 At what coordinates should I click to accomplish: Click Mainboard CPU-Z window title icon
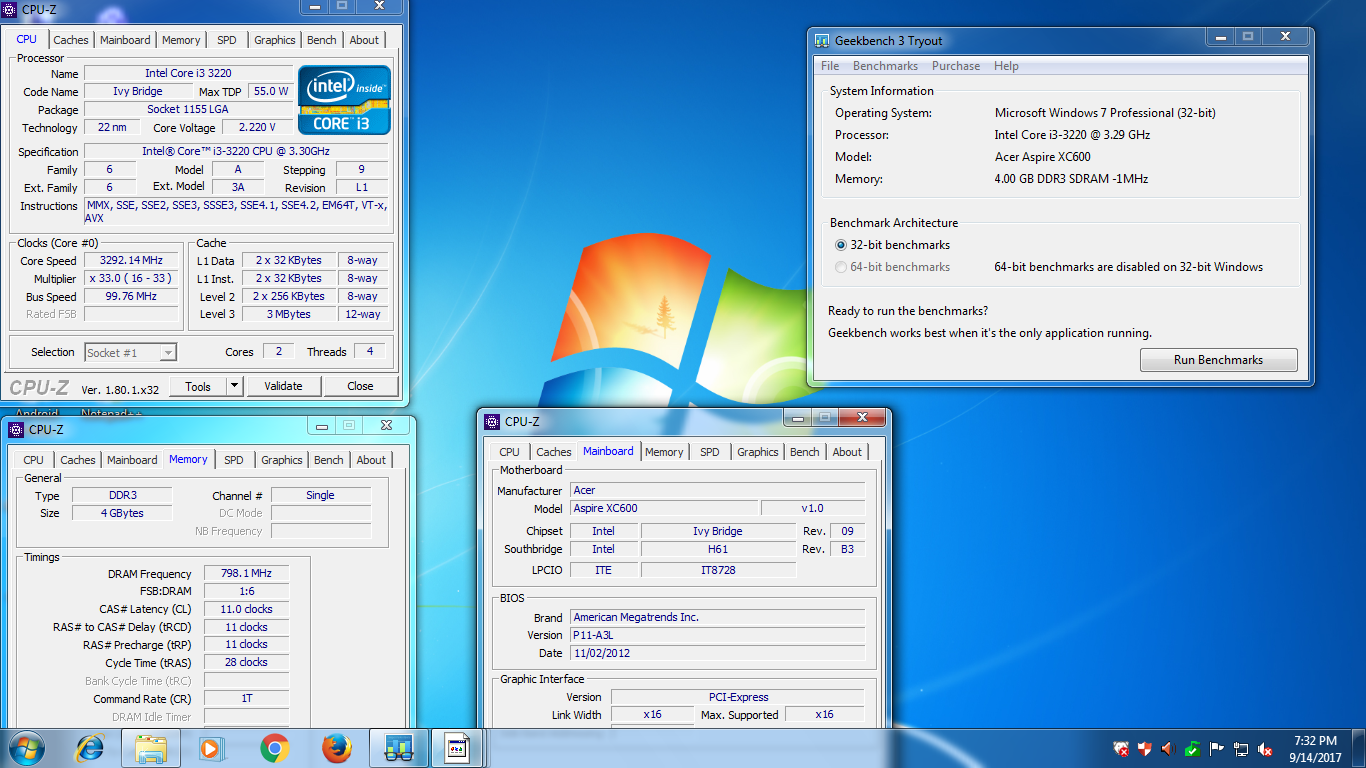pyautogui.click(x=492, y=422)
